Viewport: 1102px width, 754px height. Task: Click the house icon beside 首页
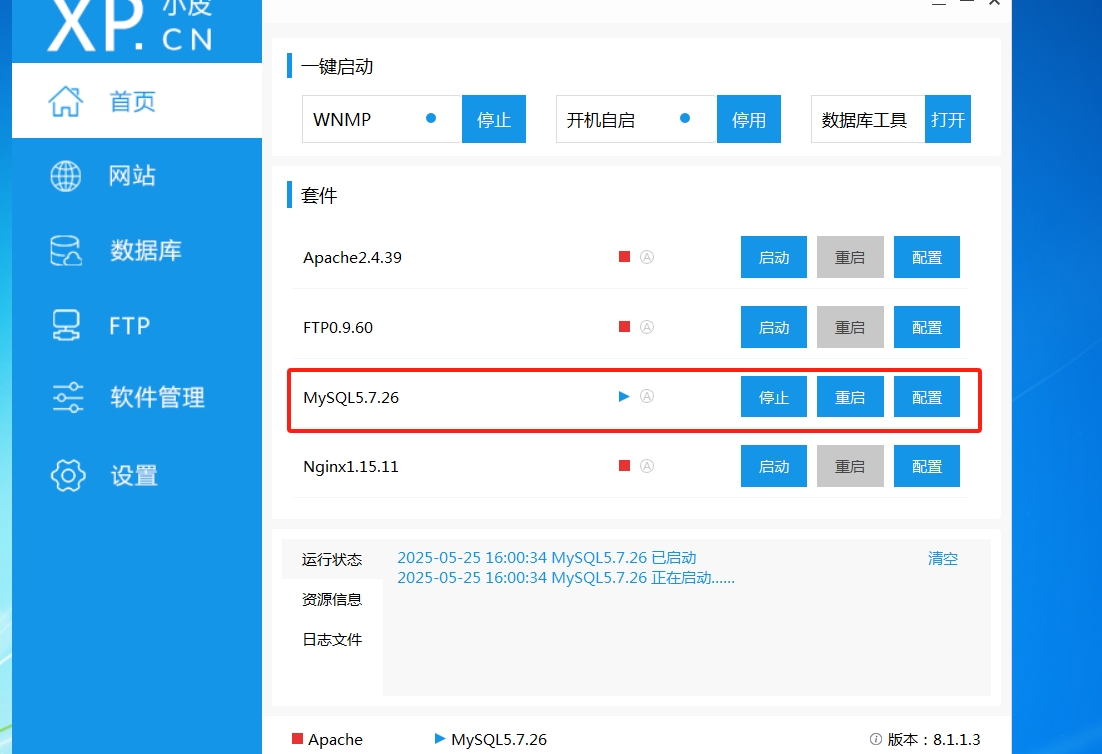[x=65, y=101]
